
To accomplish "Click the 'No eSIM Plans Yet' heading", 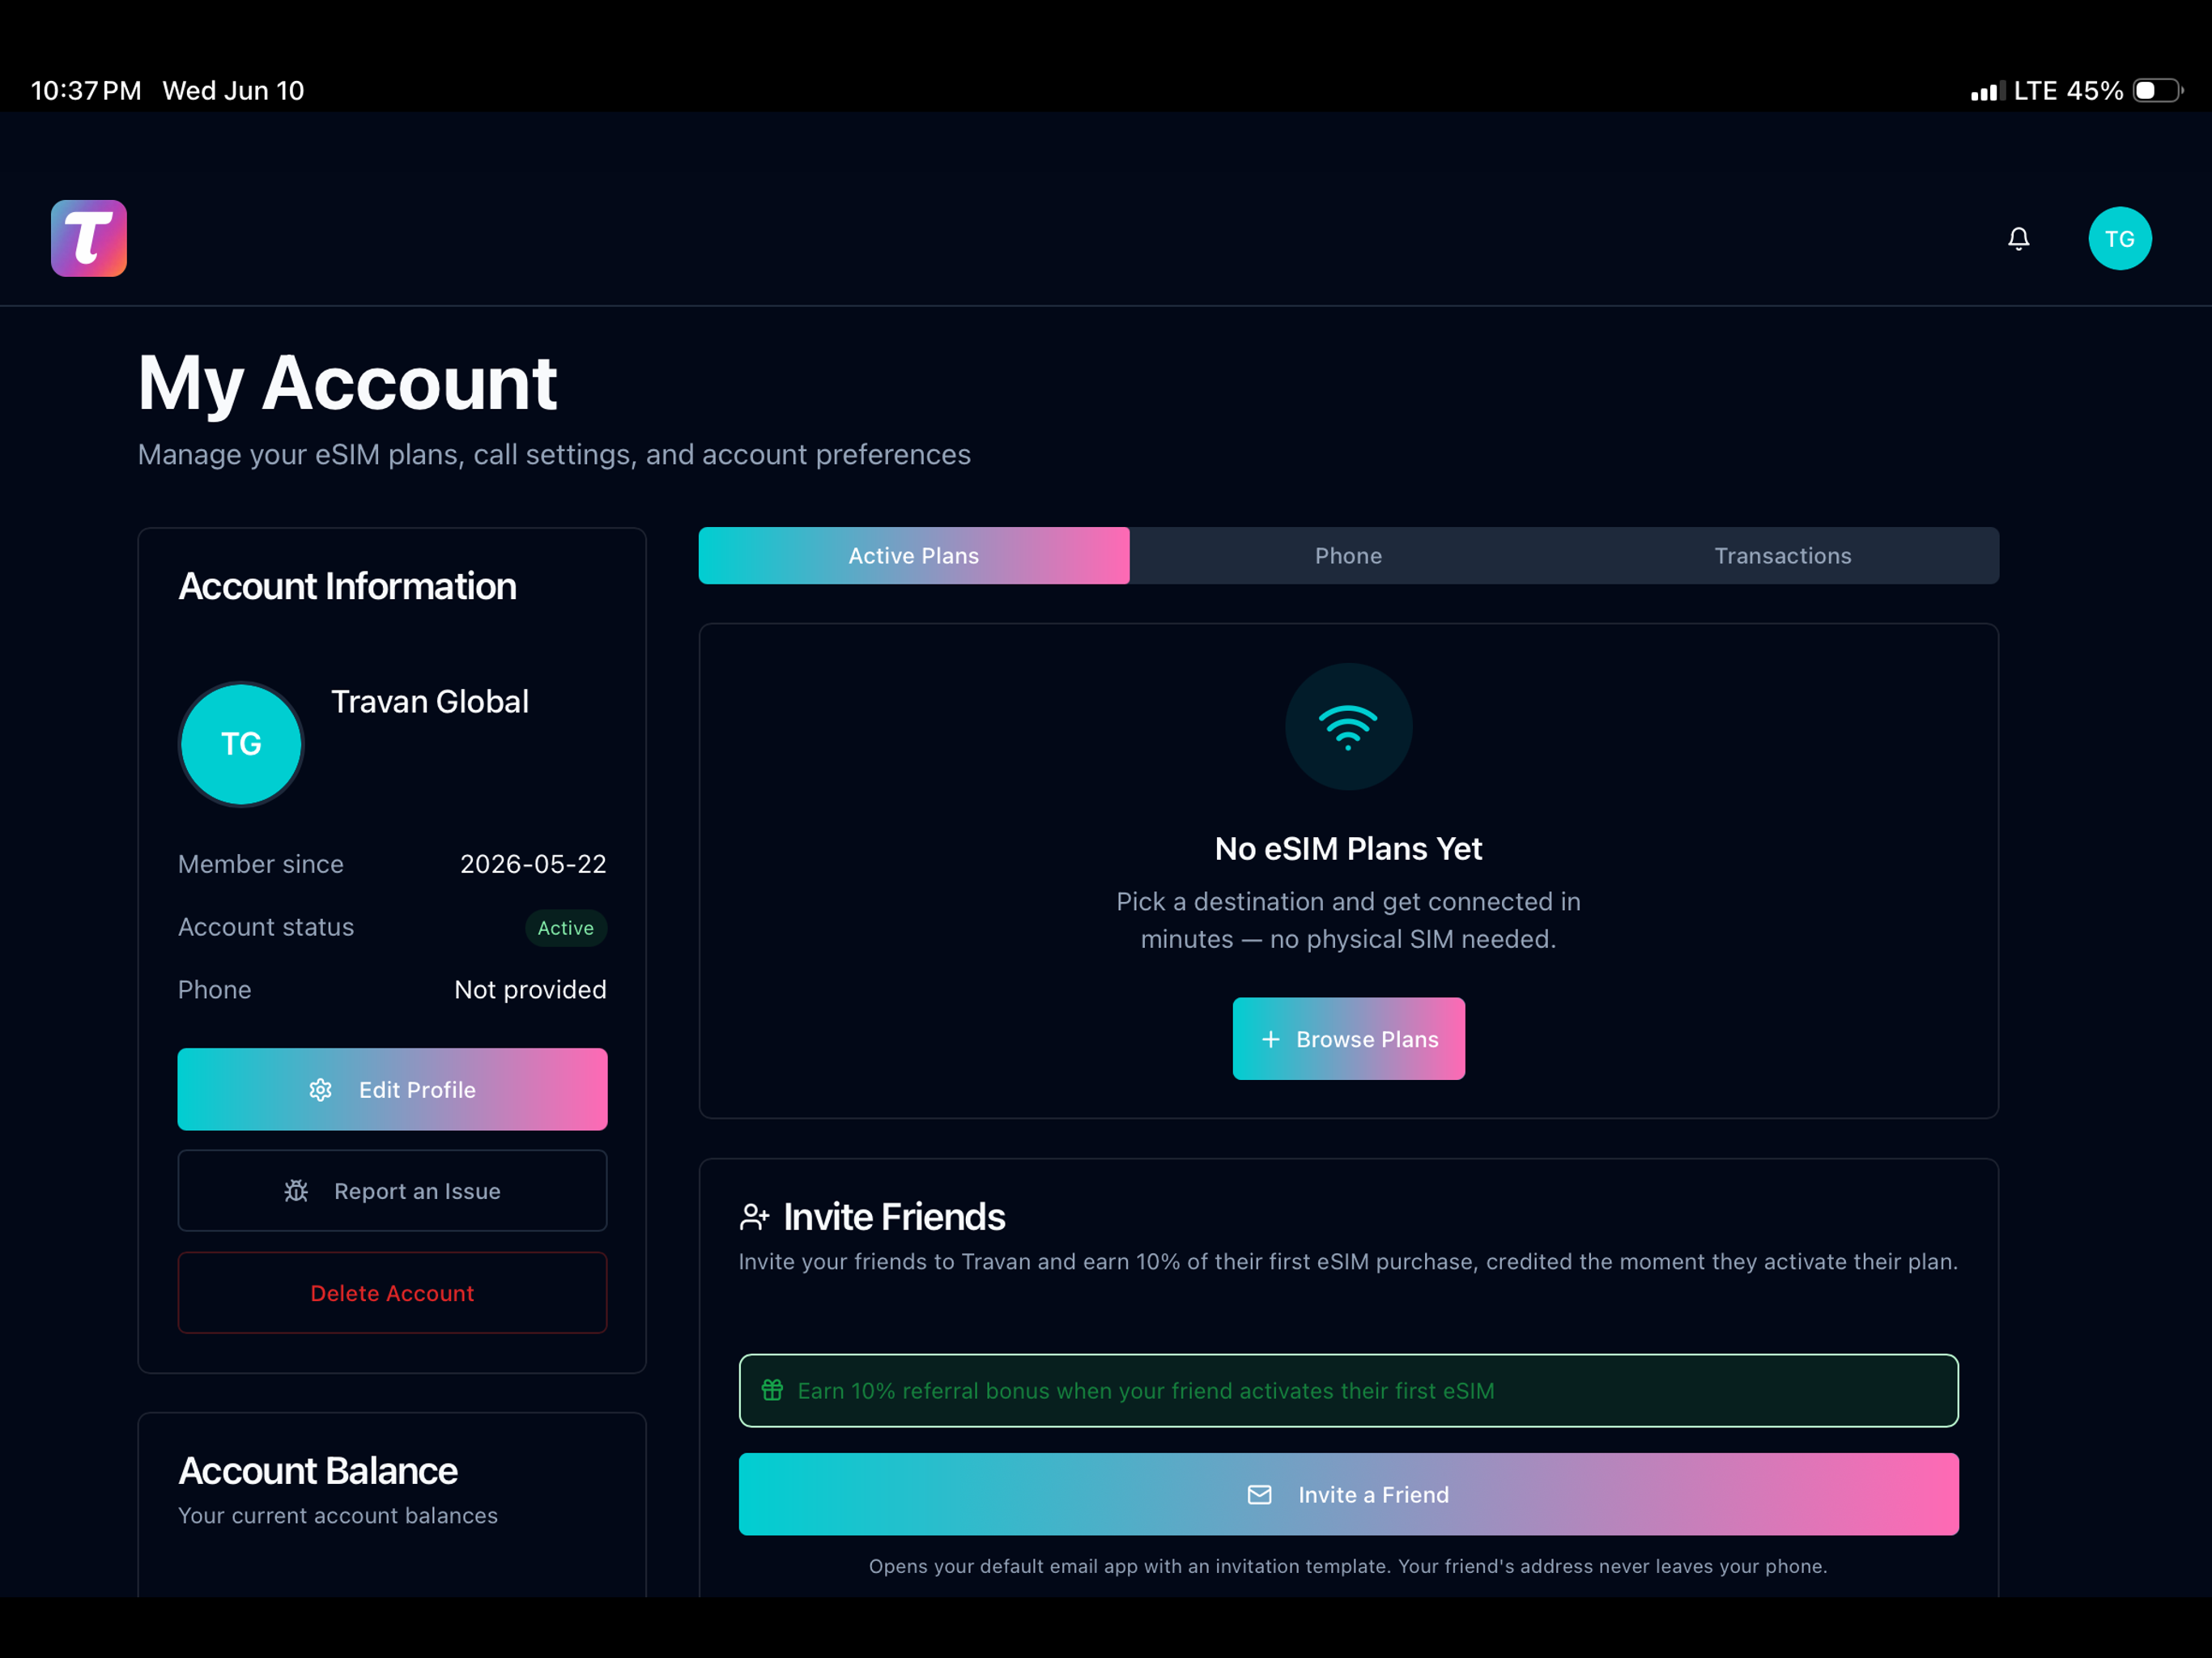I will (x=1348, y=849).
